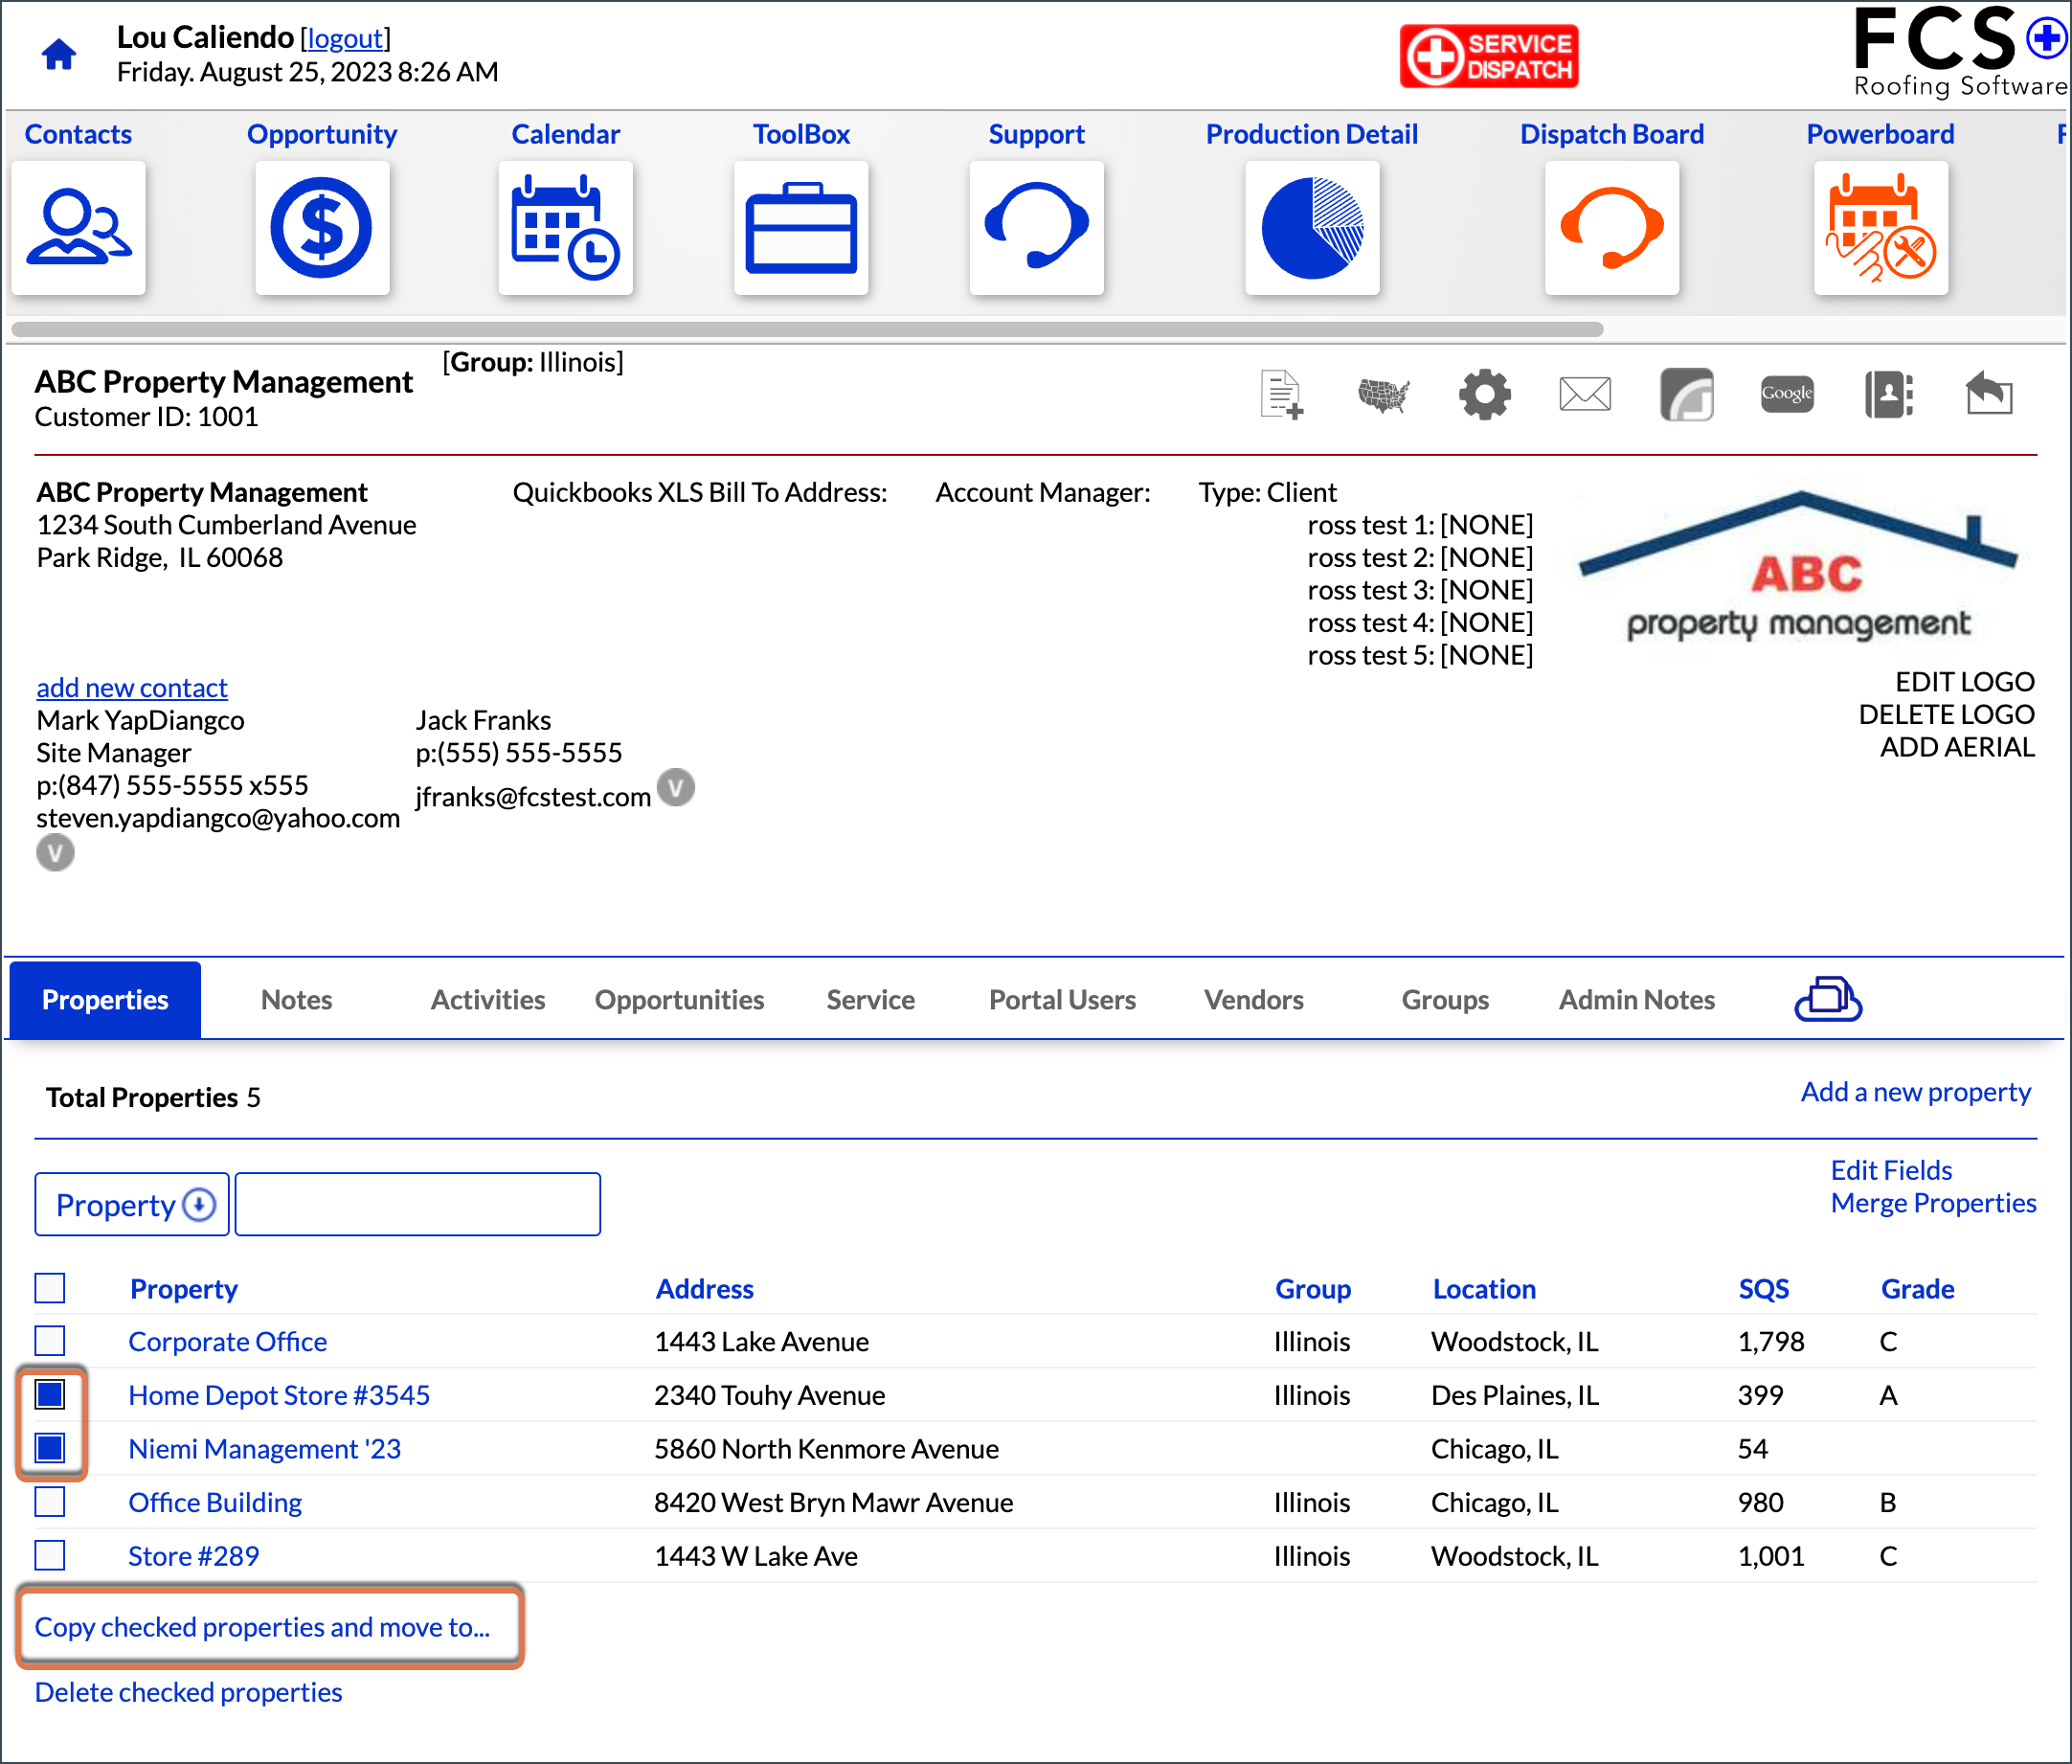
Task: Open the settings gear icon
Action: [x=1485, y=394]
